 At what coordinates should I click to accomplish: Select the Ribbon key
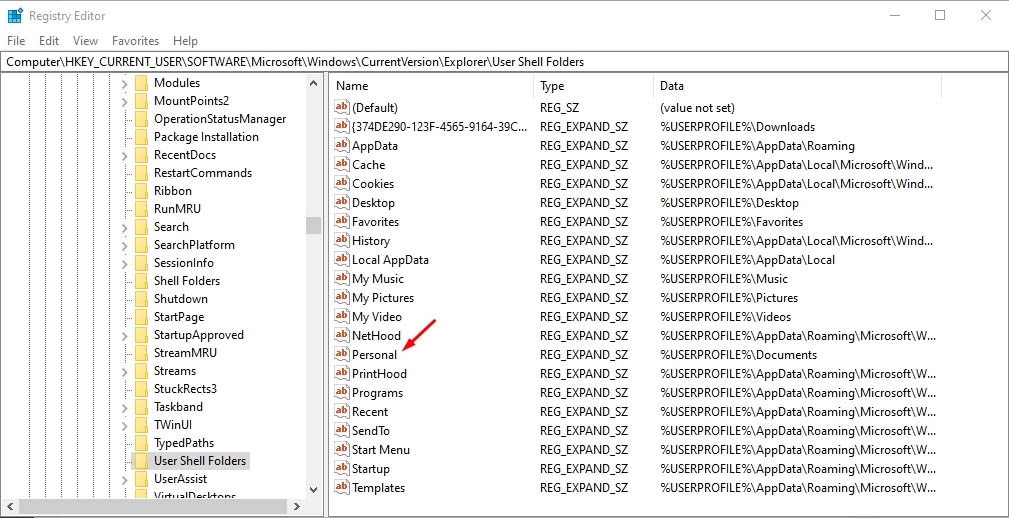tap(172, 191)
